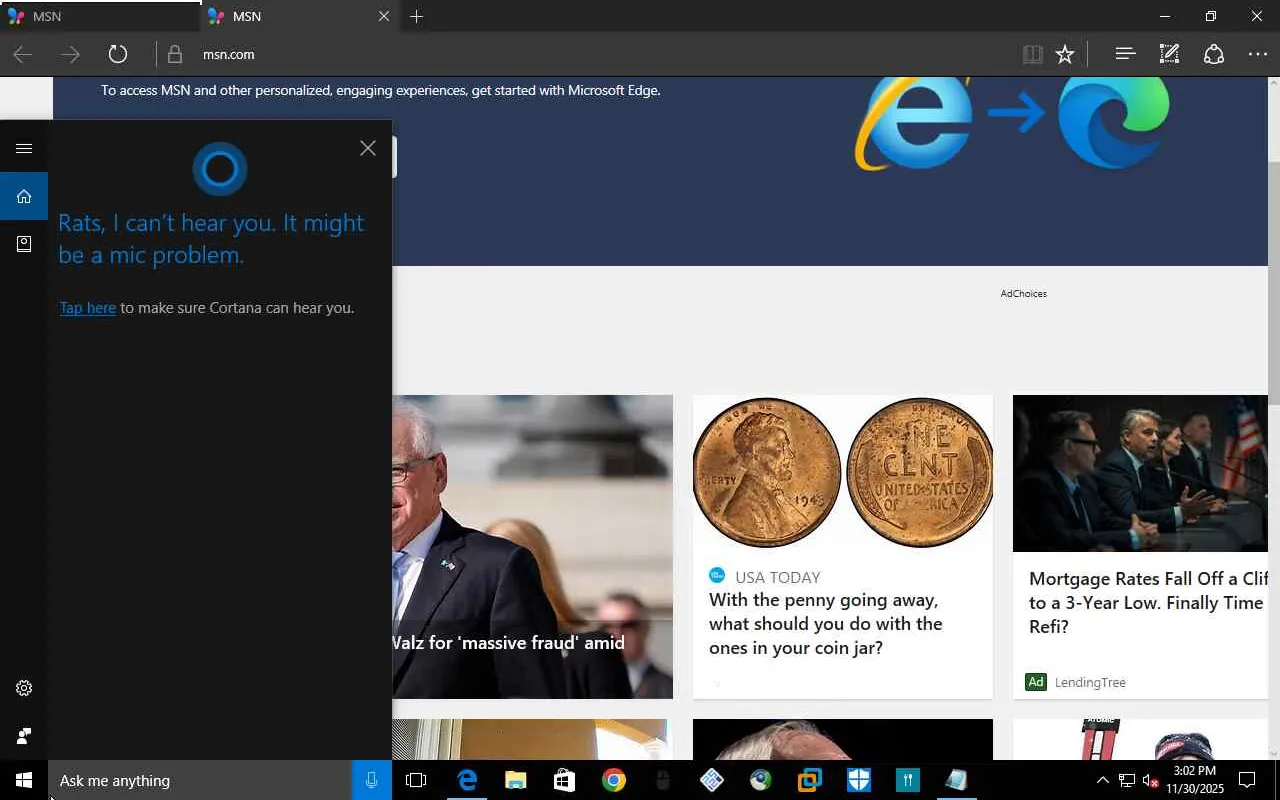Image resolution: width=1280 pixels, height=800 pixels.
Task: Open the teal fork-and-knife taskbar app
Action: click(907, 780)
